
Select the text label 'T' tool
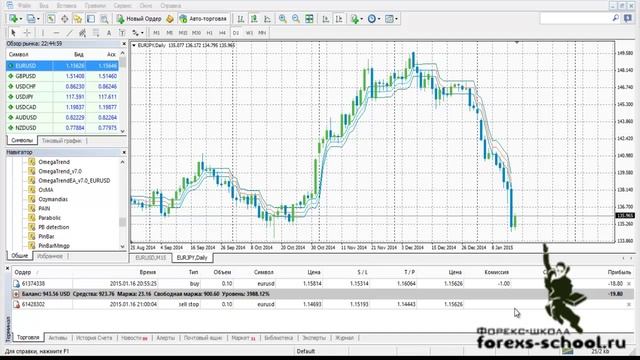pyautogui.click(x=122, y=33)
